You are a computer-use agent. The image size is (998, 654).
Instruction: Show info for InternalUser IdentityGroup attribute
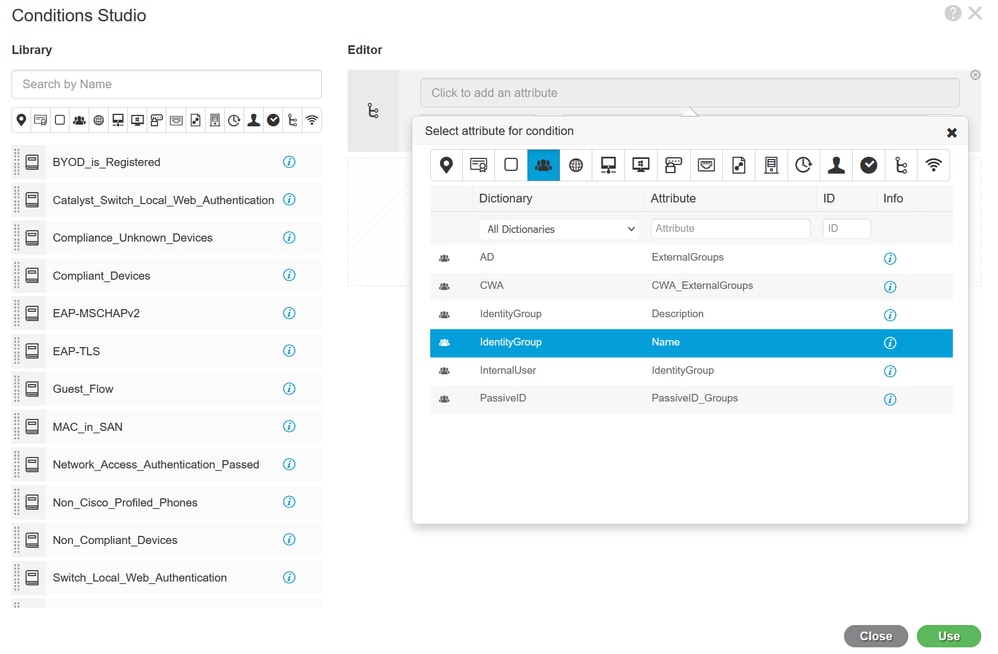click(890, 371)
